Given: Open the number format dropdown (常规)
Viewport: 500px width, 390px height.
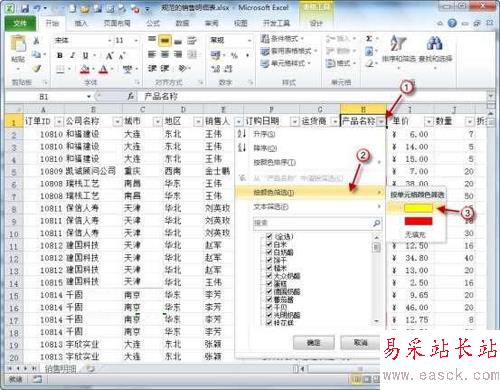Looking at the screenshot, I should (249, 41).
